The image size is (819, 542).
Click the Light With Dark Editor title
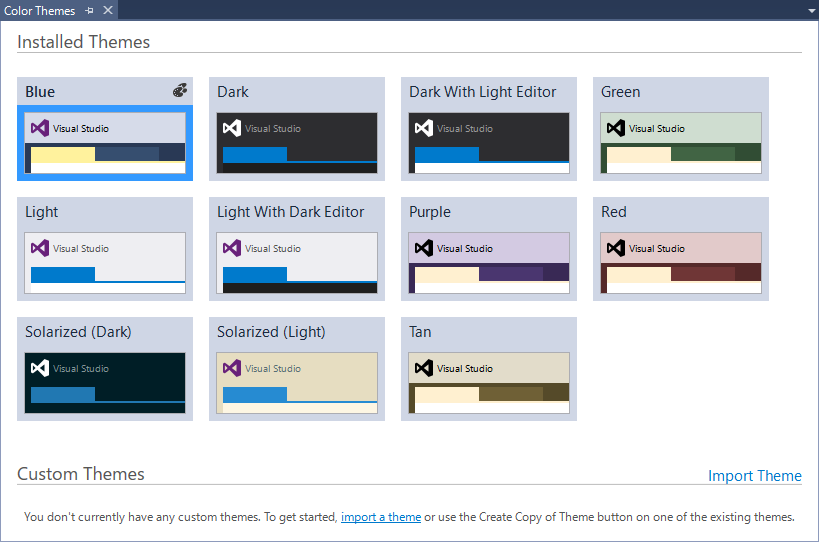tap(290, 212)
